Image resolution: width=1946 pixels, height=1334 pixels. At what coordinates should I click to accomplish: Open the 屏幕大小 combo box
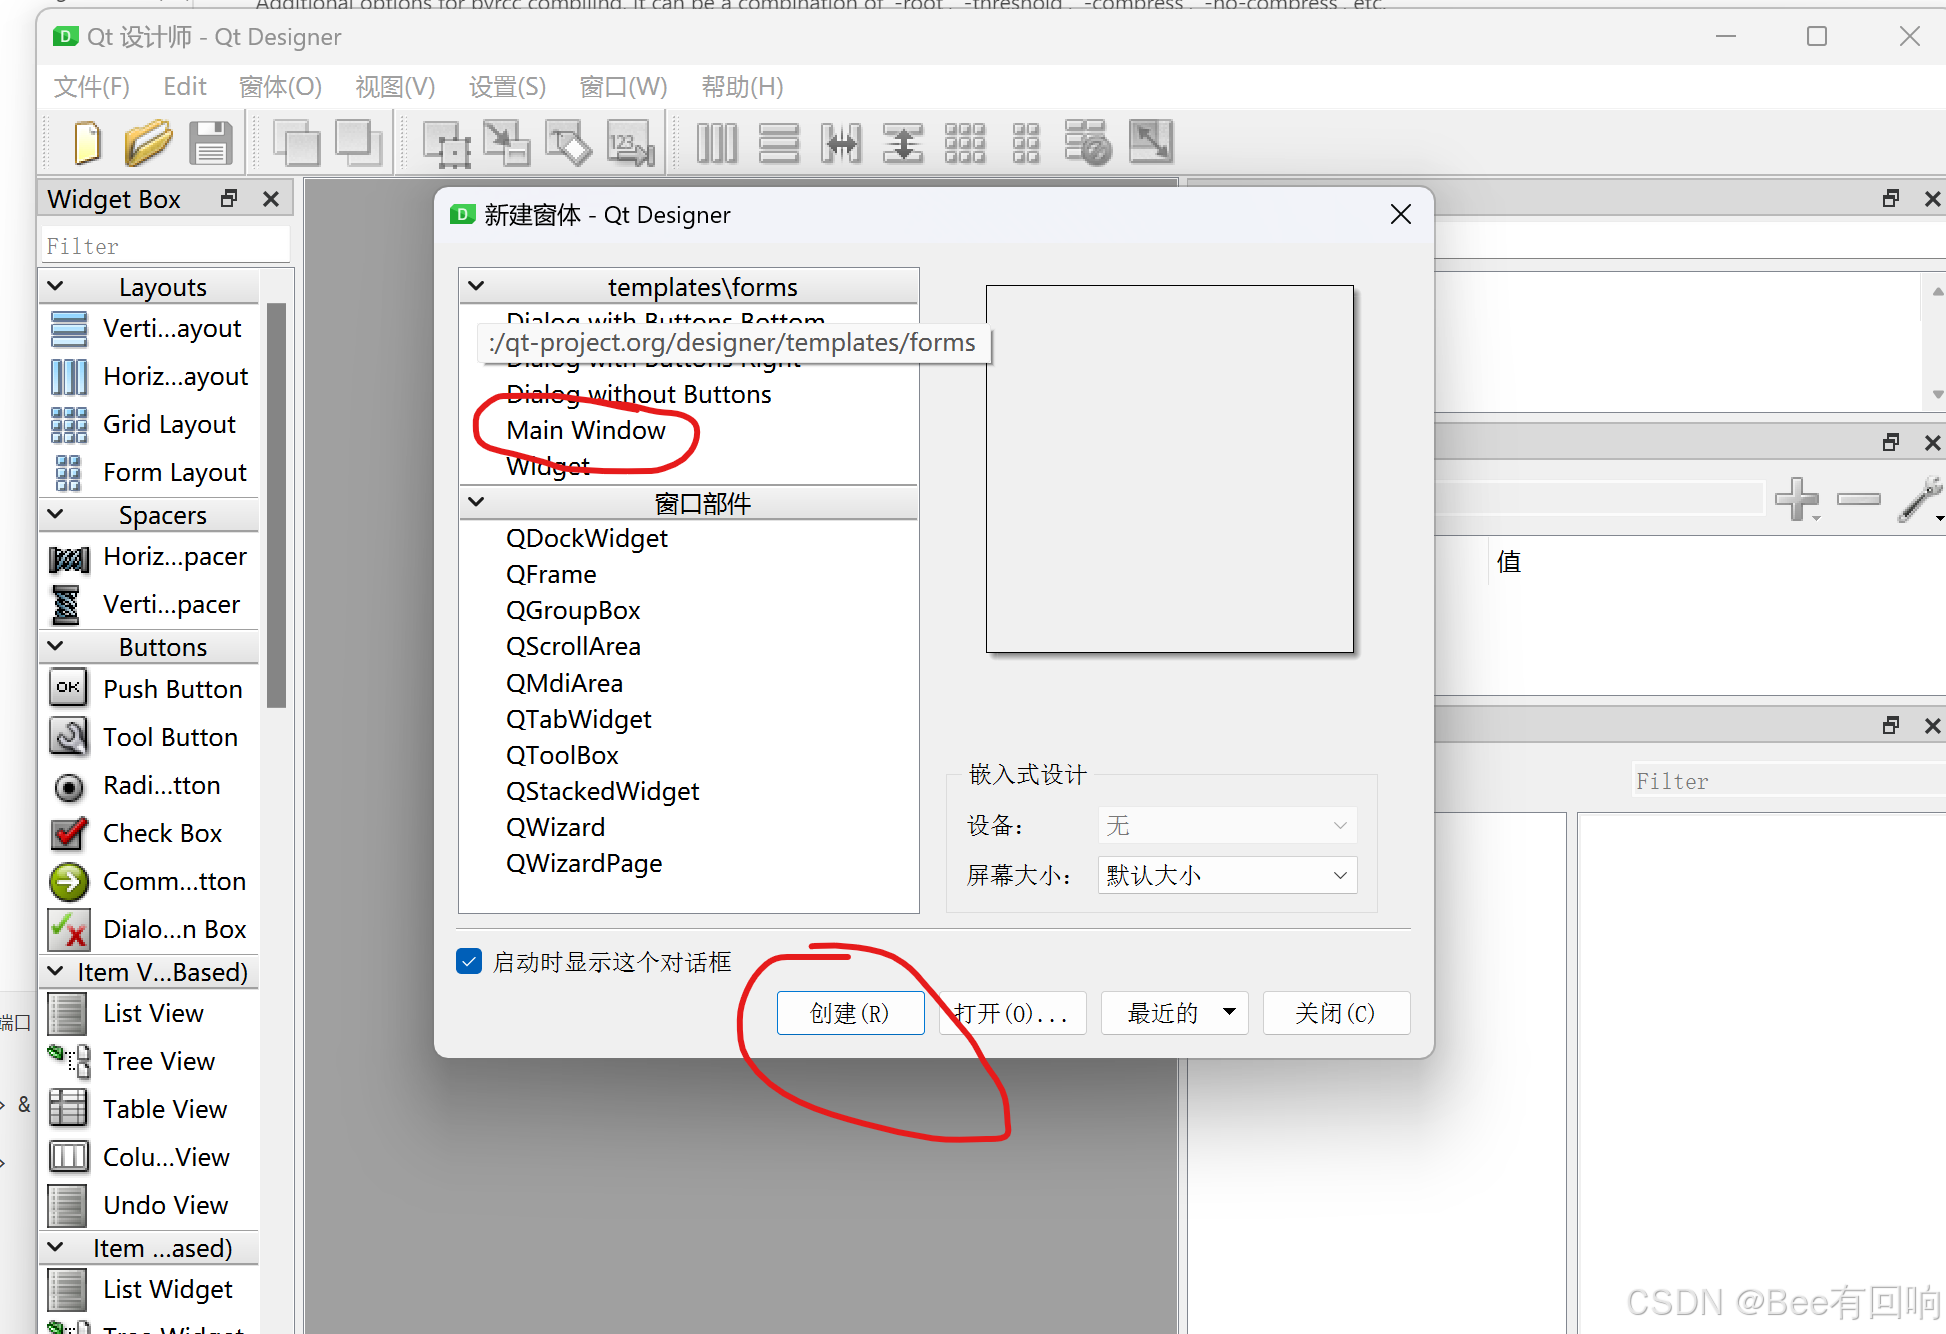tap(1227, 875)
